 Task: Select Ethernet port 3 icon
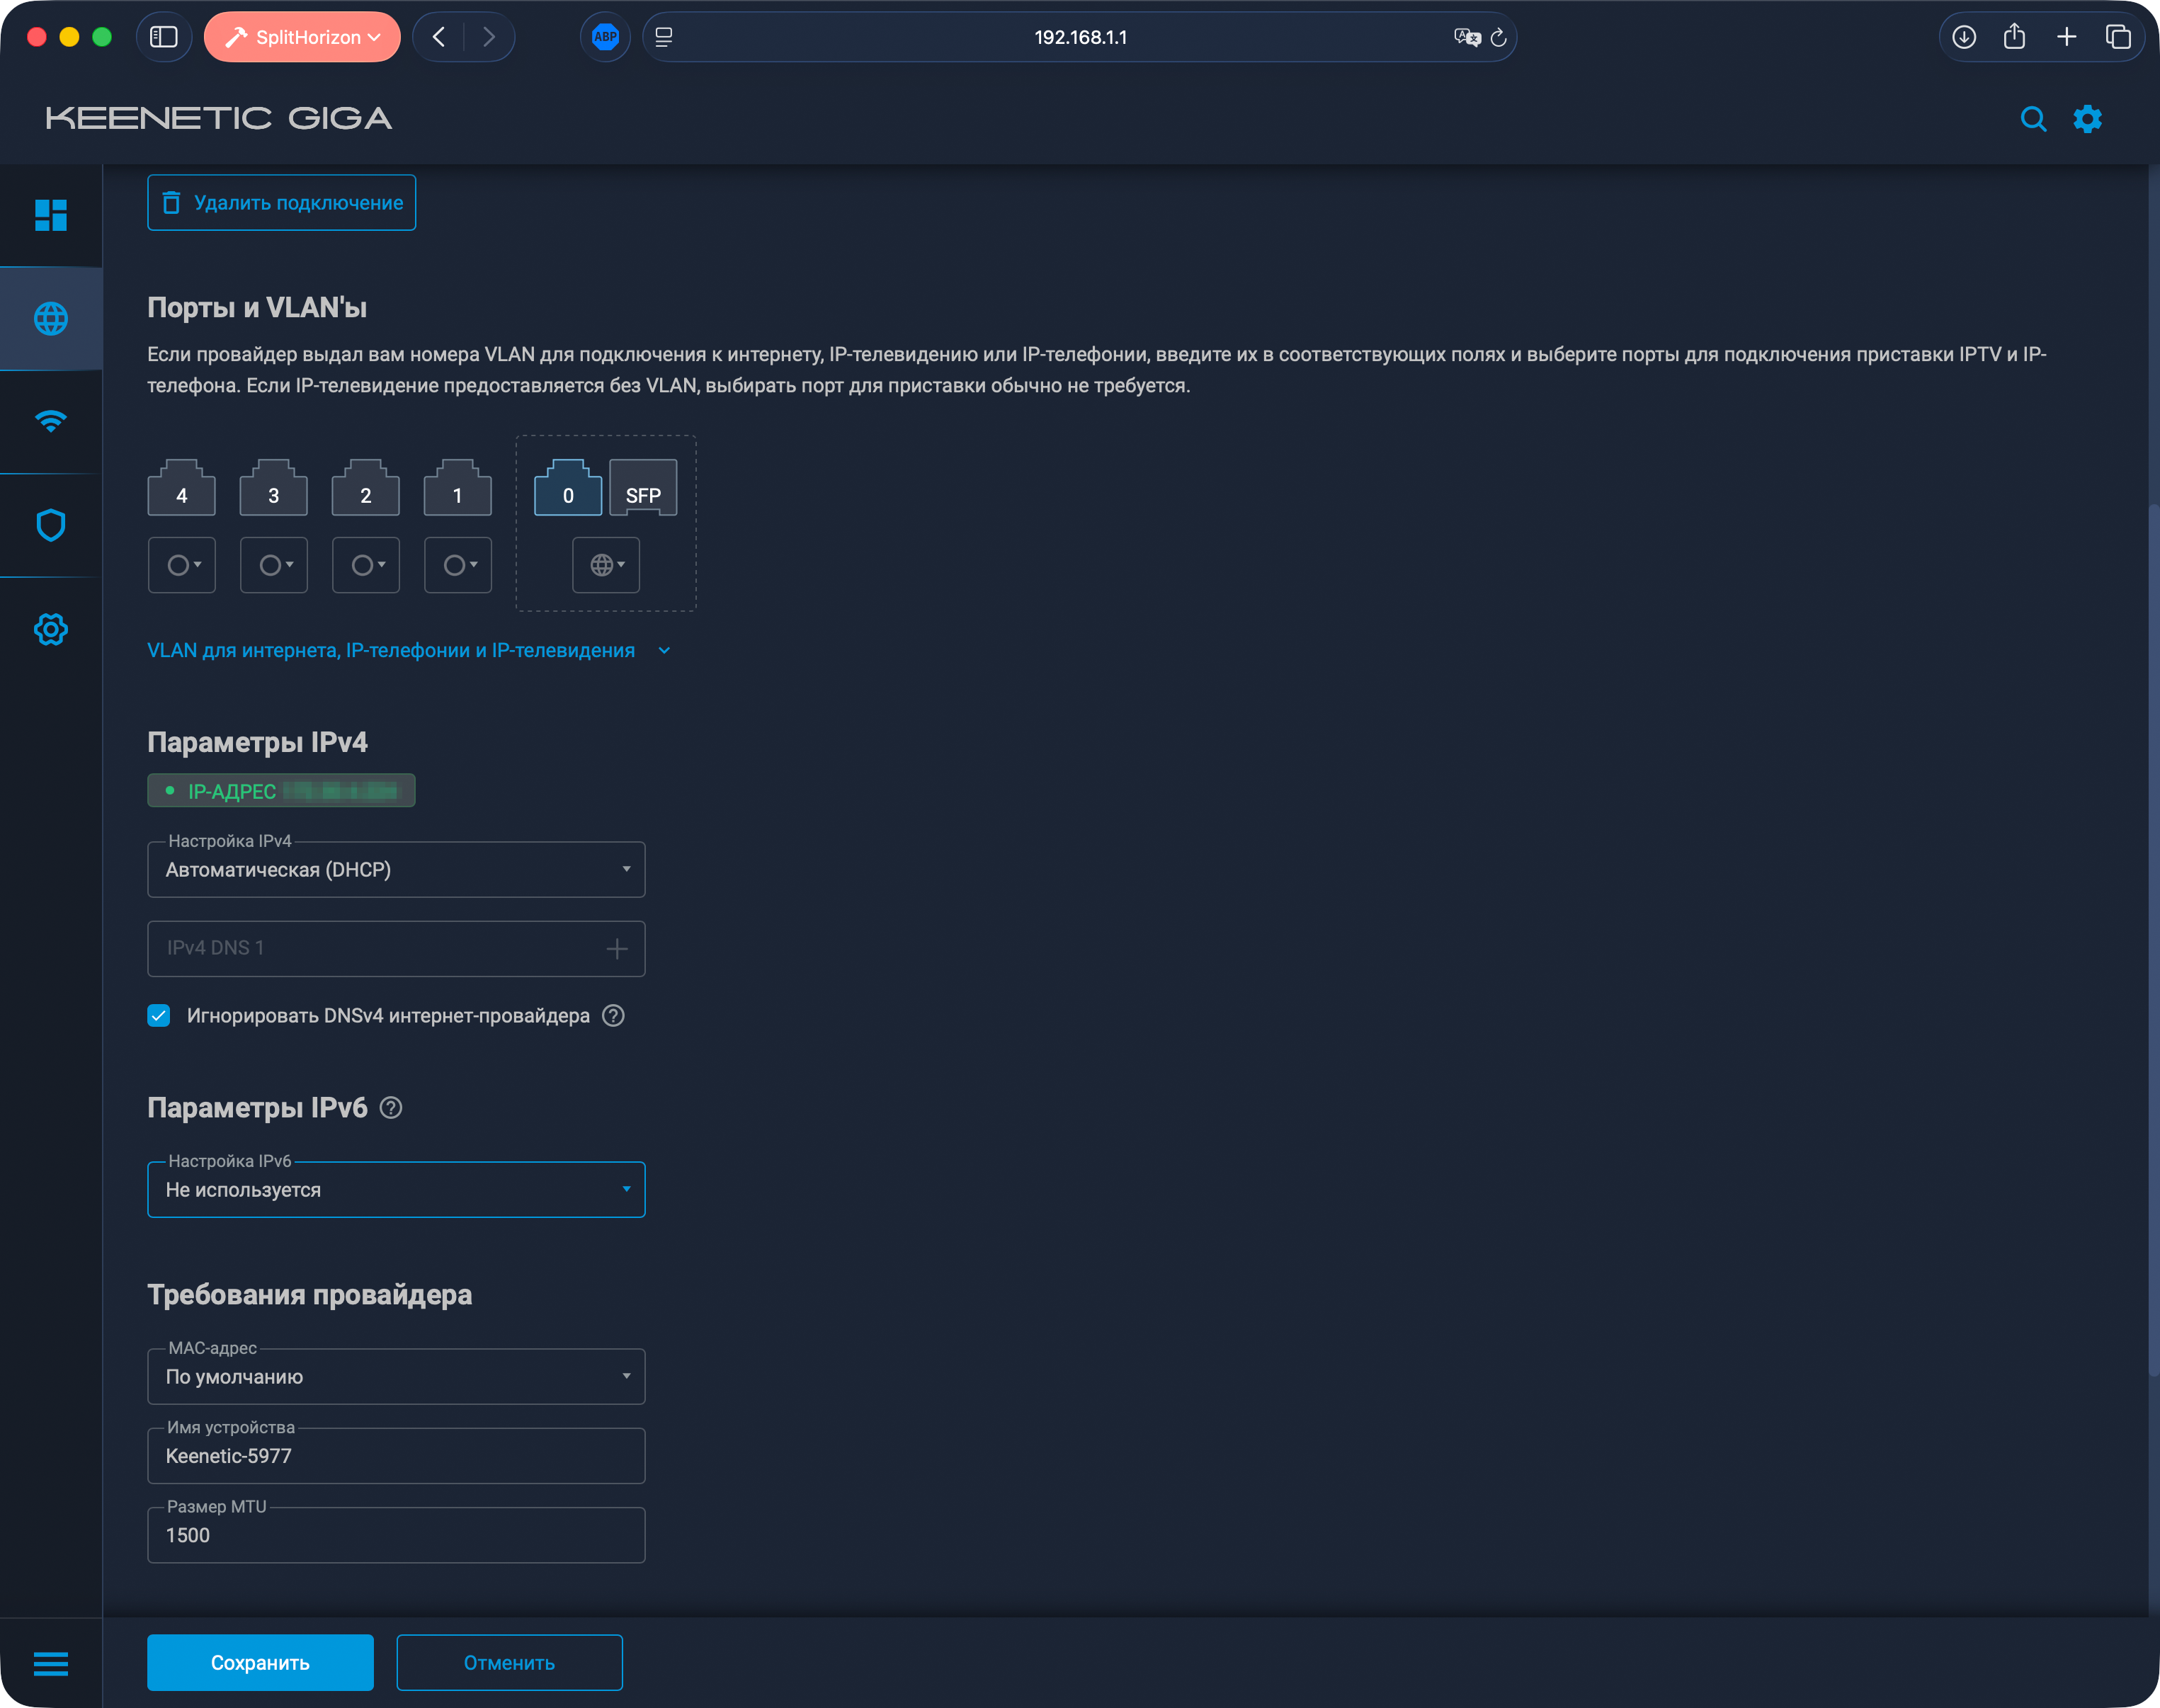pos(273,487)
